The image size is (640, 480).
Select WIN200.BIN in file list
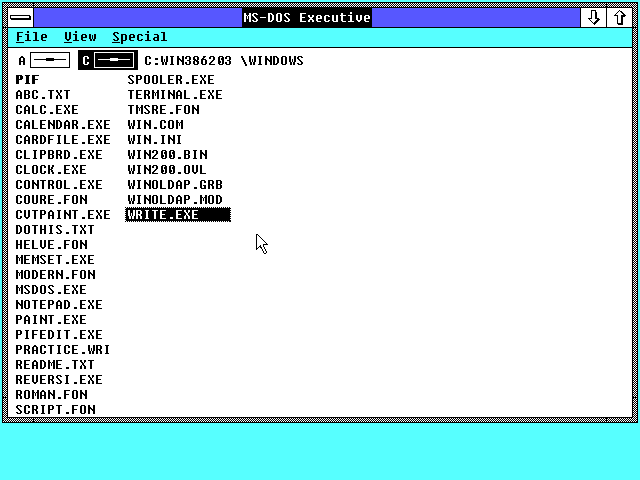[167, 155]
